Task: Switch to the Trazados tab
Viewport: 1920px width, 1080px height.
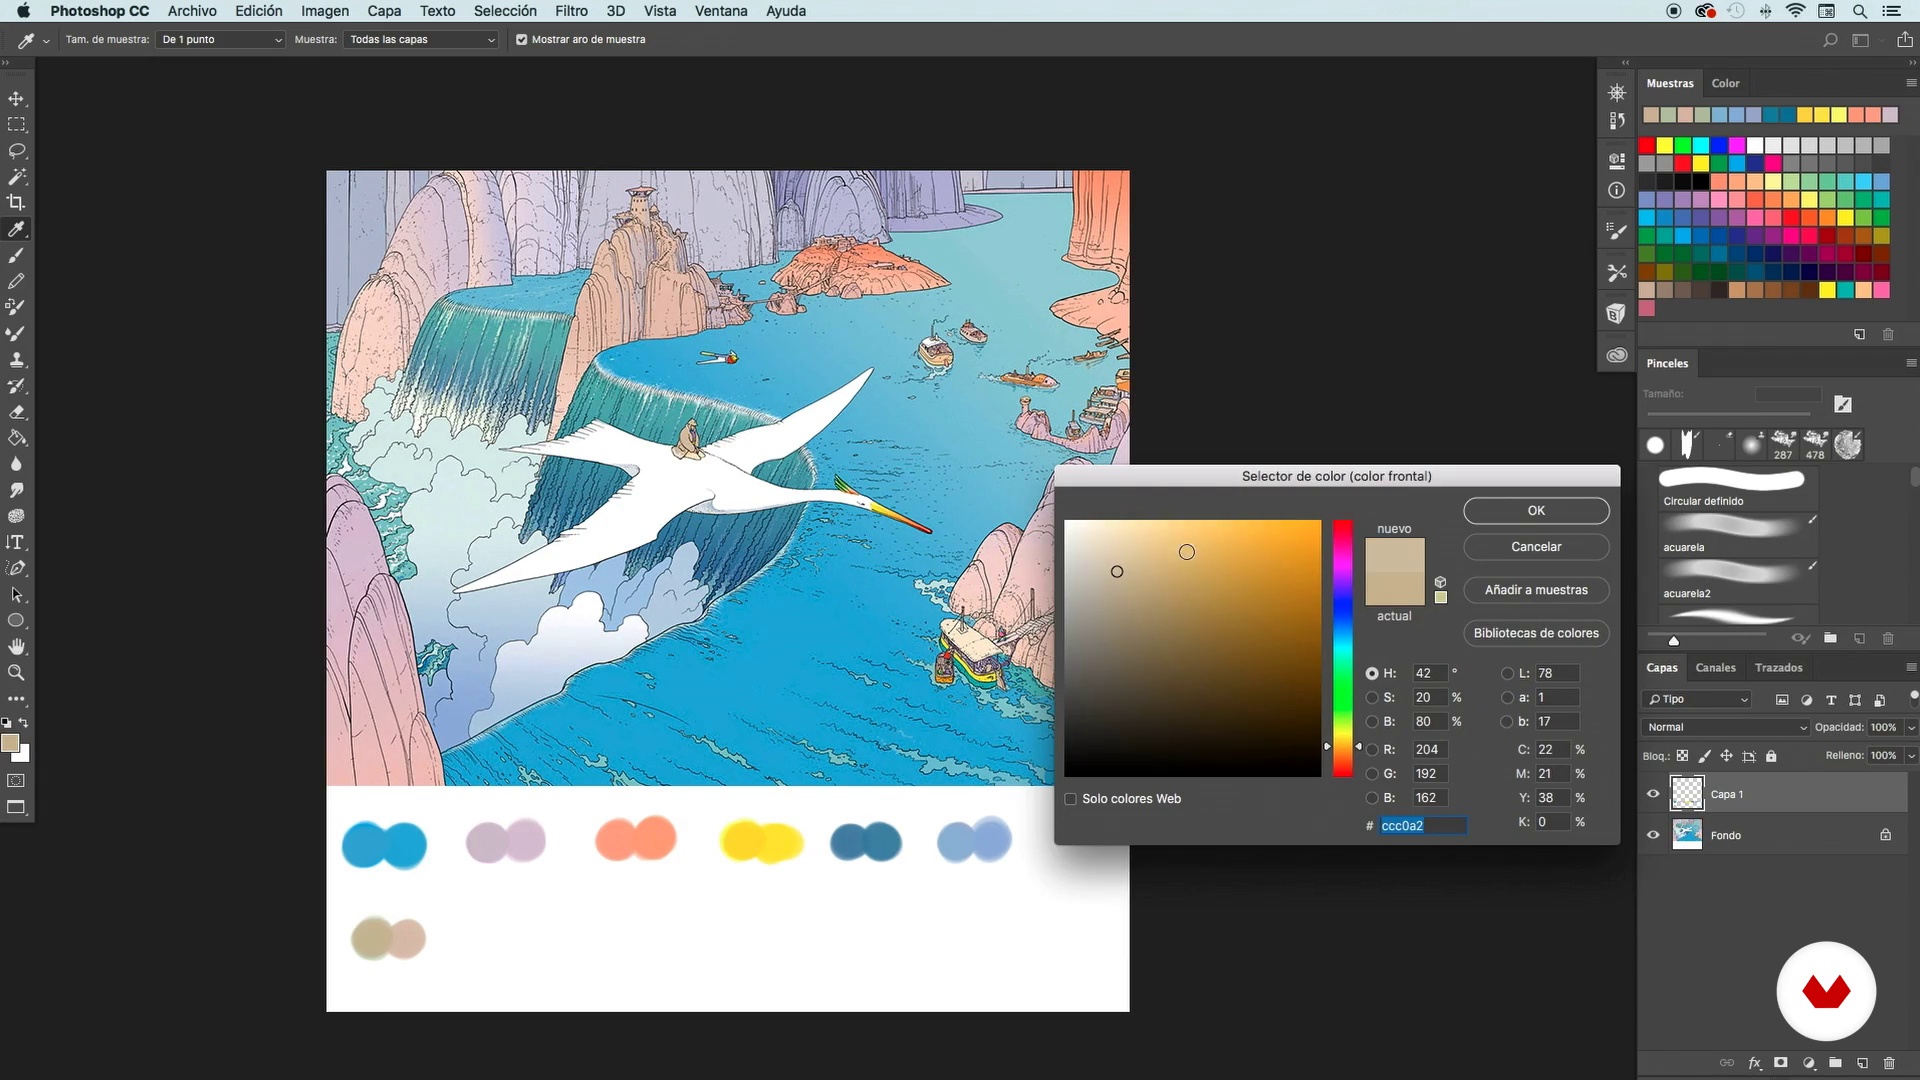Action: 1778,667
